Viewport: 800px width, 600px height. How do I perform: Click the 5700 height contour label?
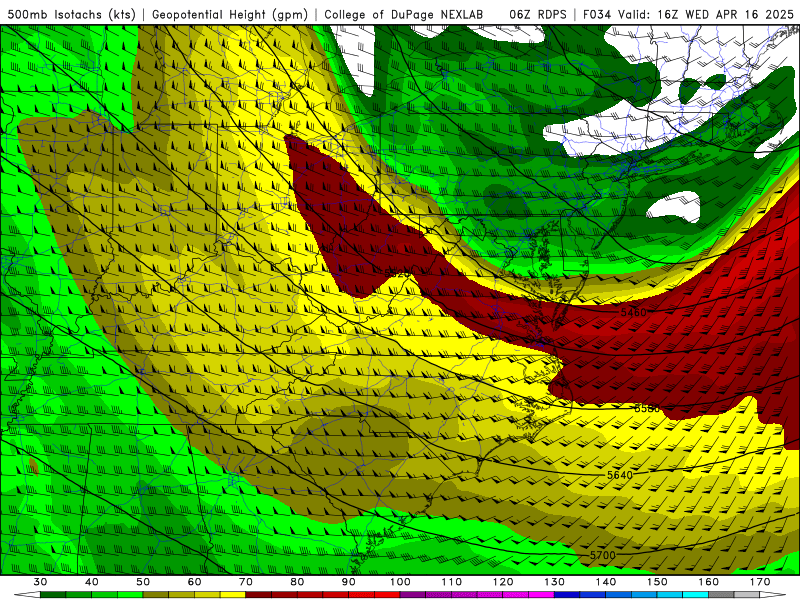pyautogui.click(x=603, y=555)
